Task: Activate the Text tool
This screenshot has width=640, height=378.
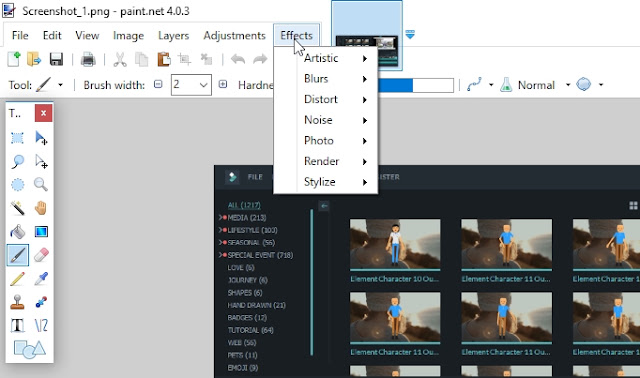Action: click(x=18, y=325)
